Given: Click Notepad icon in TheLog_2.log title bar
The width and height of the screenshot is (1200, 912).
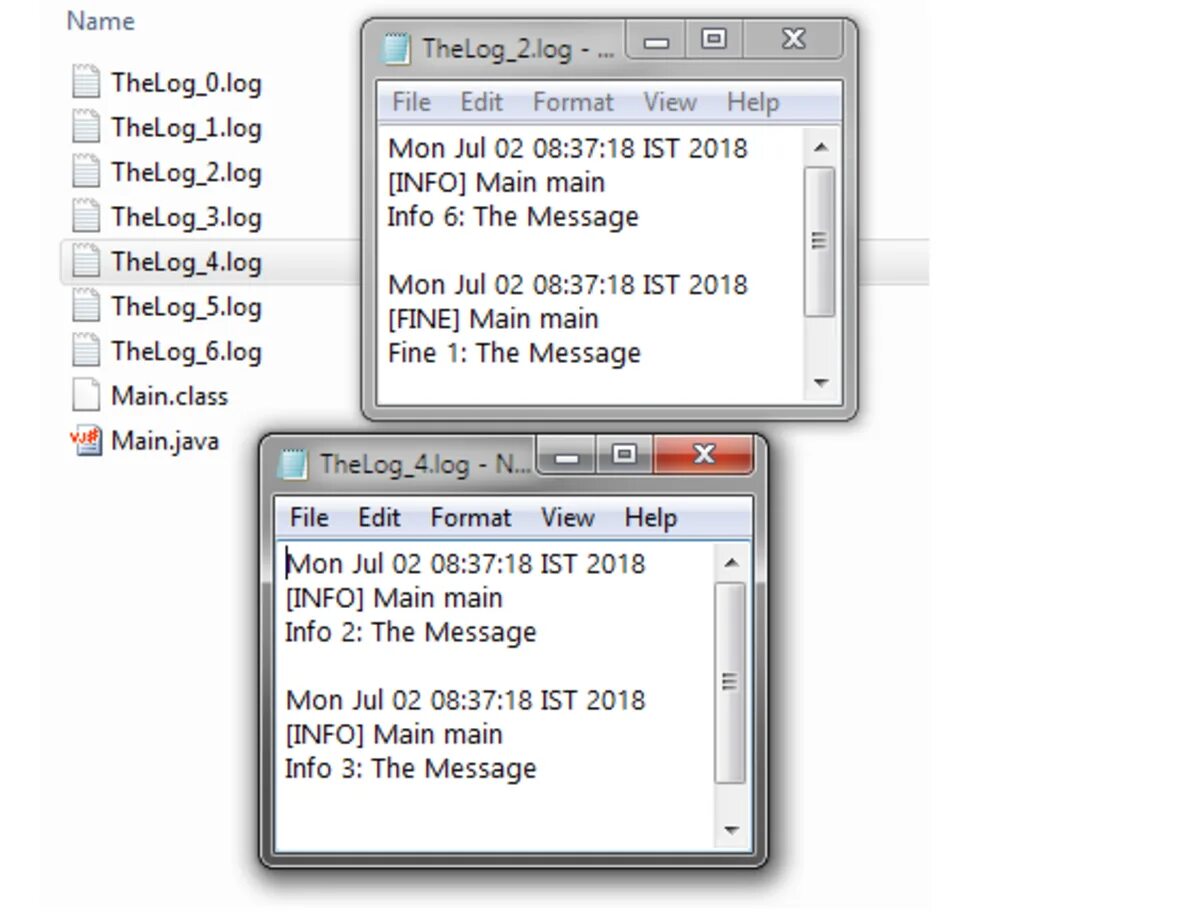Looking at the screenshot, I should 397,48.
